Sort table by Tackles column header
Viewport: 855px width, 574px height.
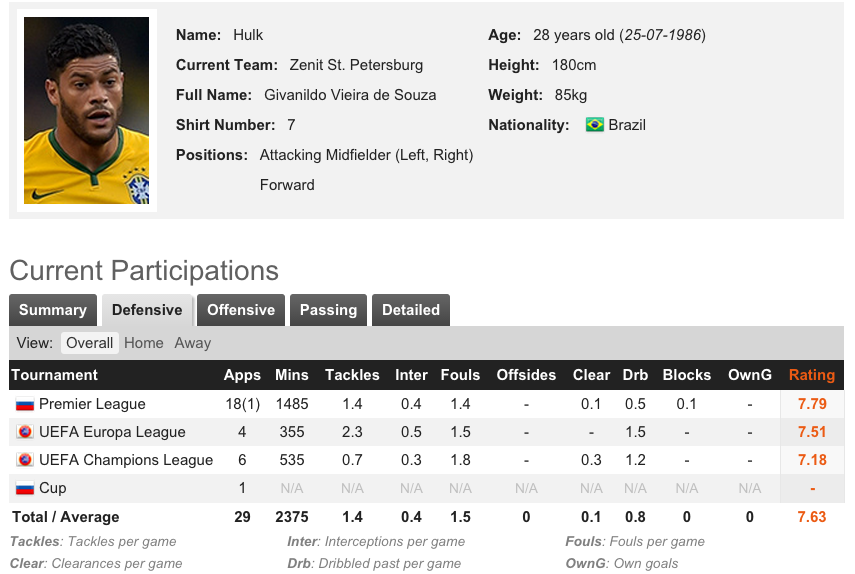pos(352,375)
